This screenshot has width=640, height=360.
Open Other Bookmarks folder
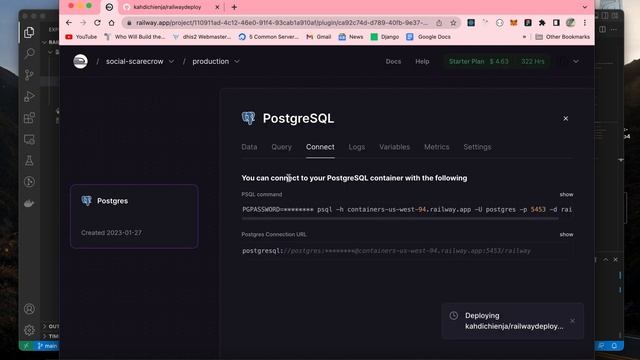(x=562, y=37)
